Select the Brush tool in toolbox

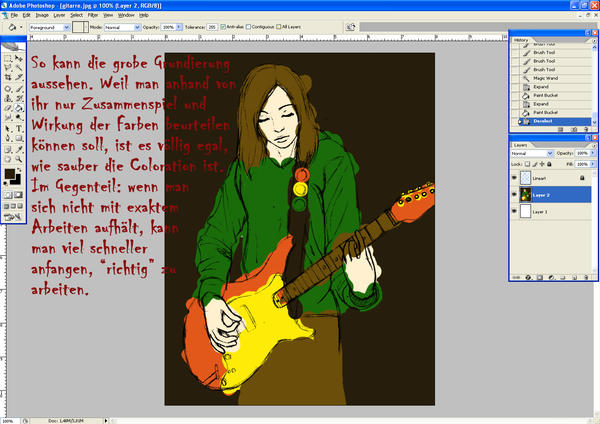[18, 89]
